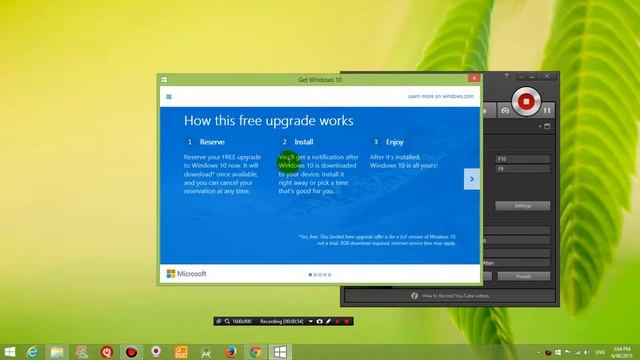Enable drawing with recording toolbar pencil icon
The width and height of the screenshot is (640, 360).
coord(328,322)
